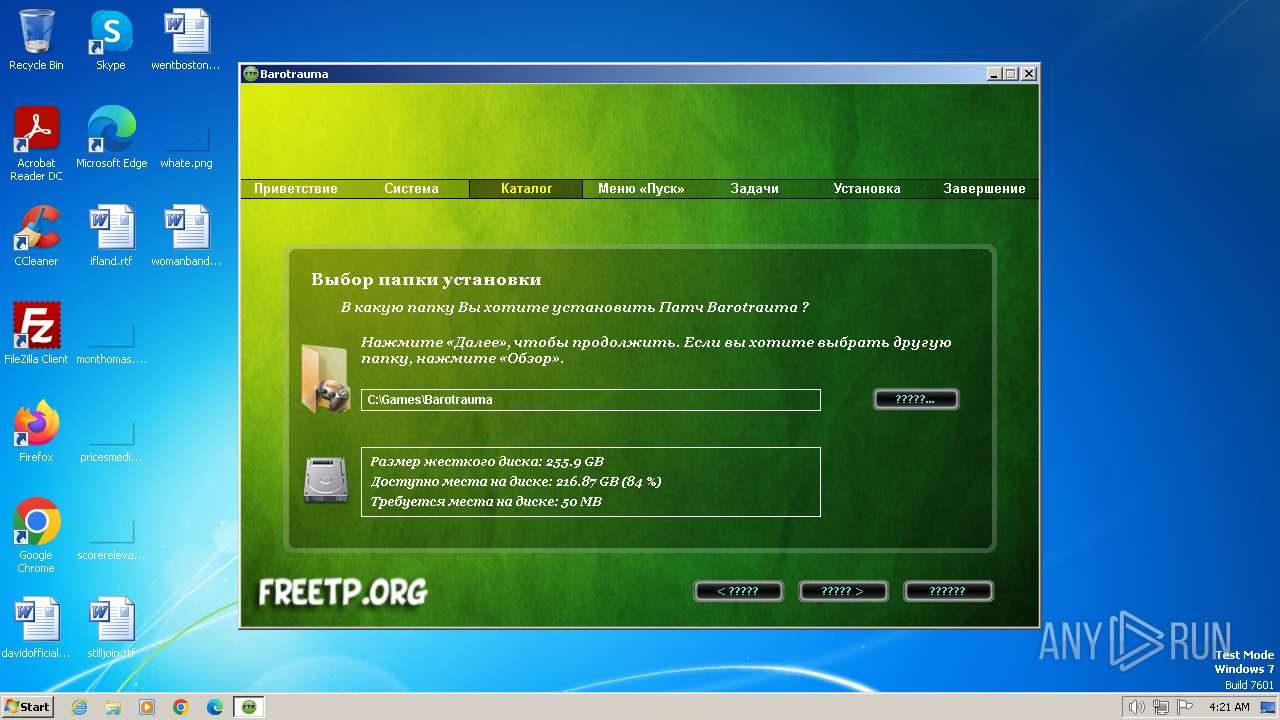Open Internet Explorer from the taskbar
The width and height of the screenshot is (1280, 720).
coord(80,707)
